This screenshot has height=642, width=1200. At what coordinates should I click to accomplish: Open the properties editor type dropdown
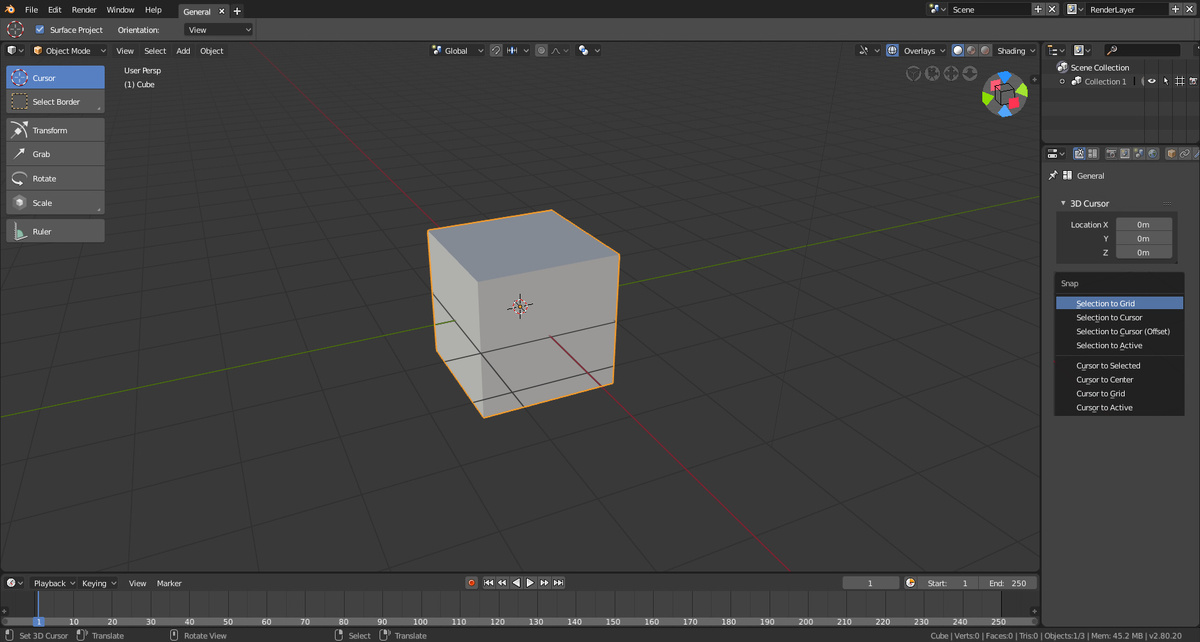[x=1056, y=153]
